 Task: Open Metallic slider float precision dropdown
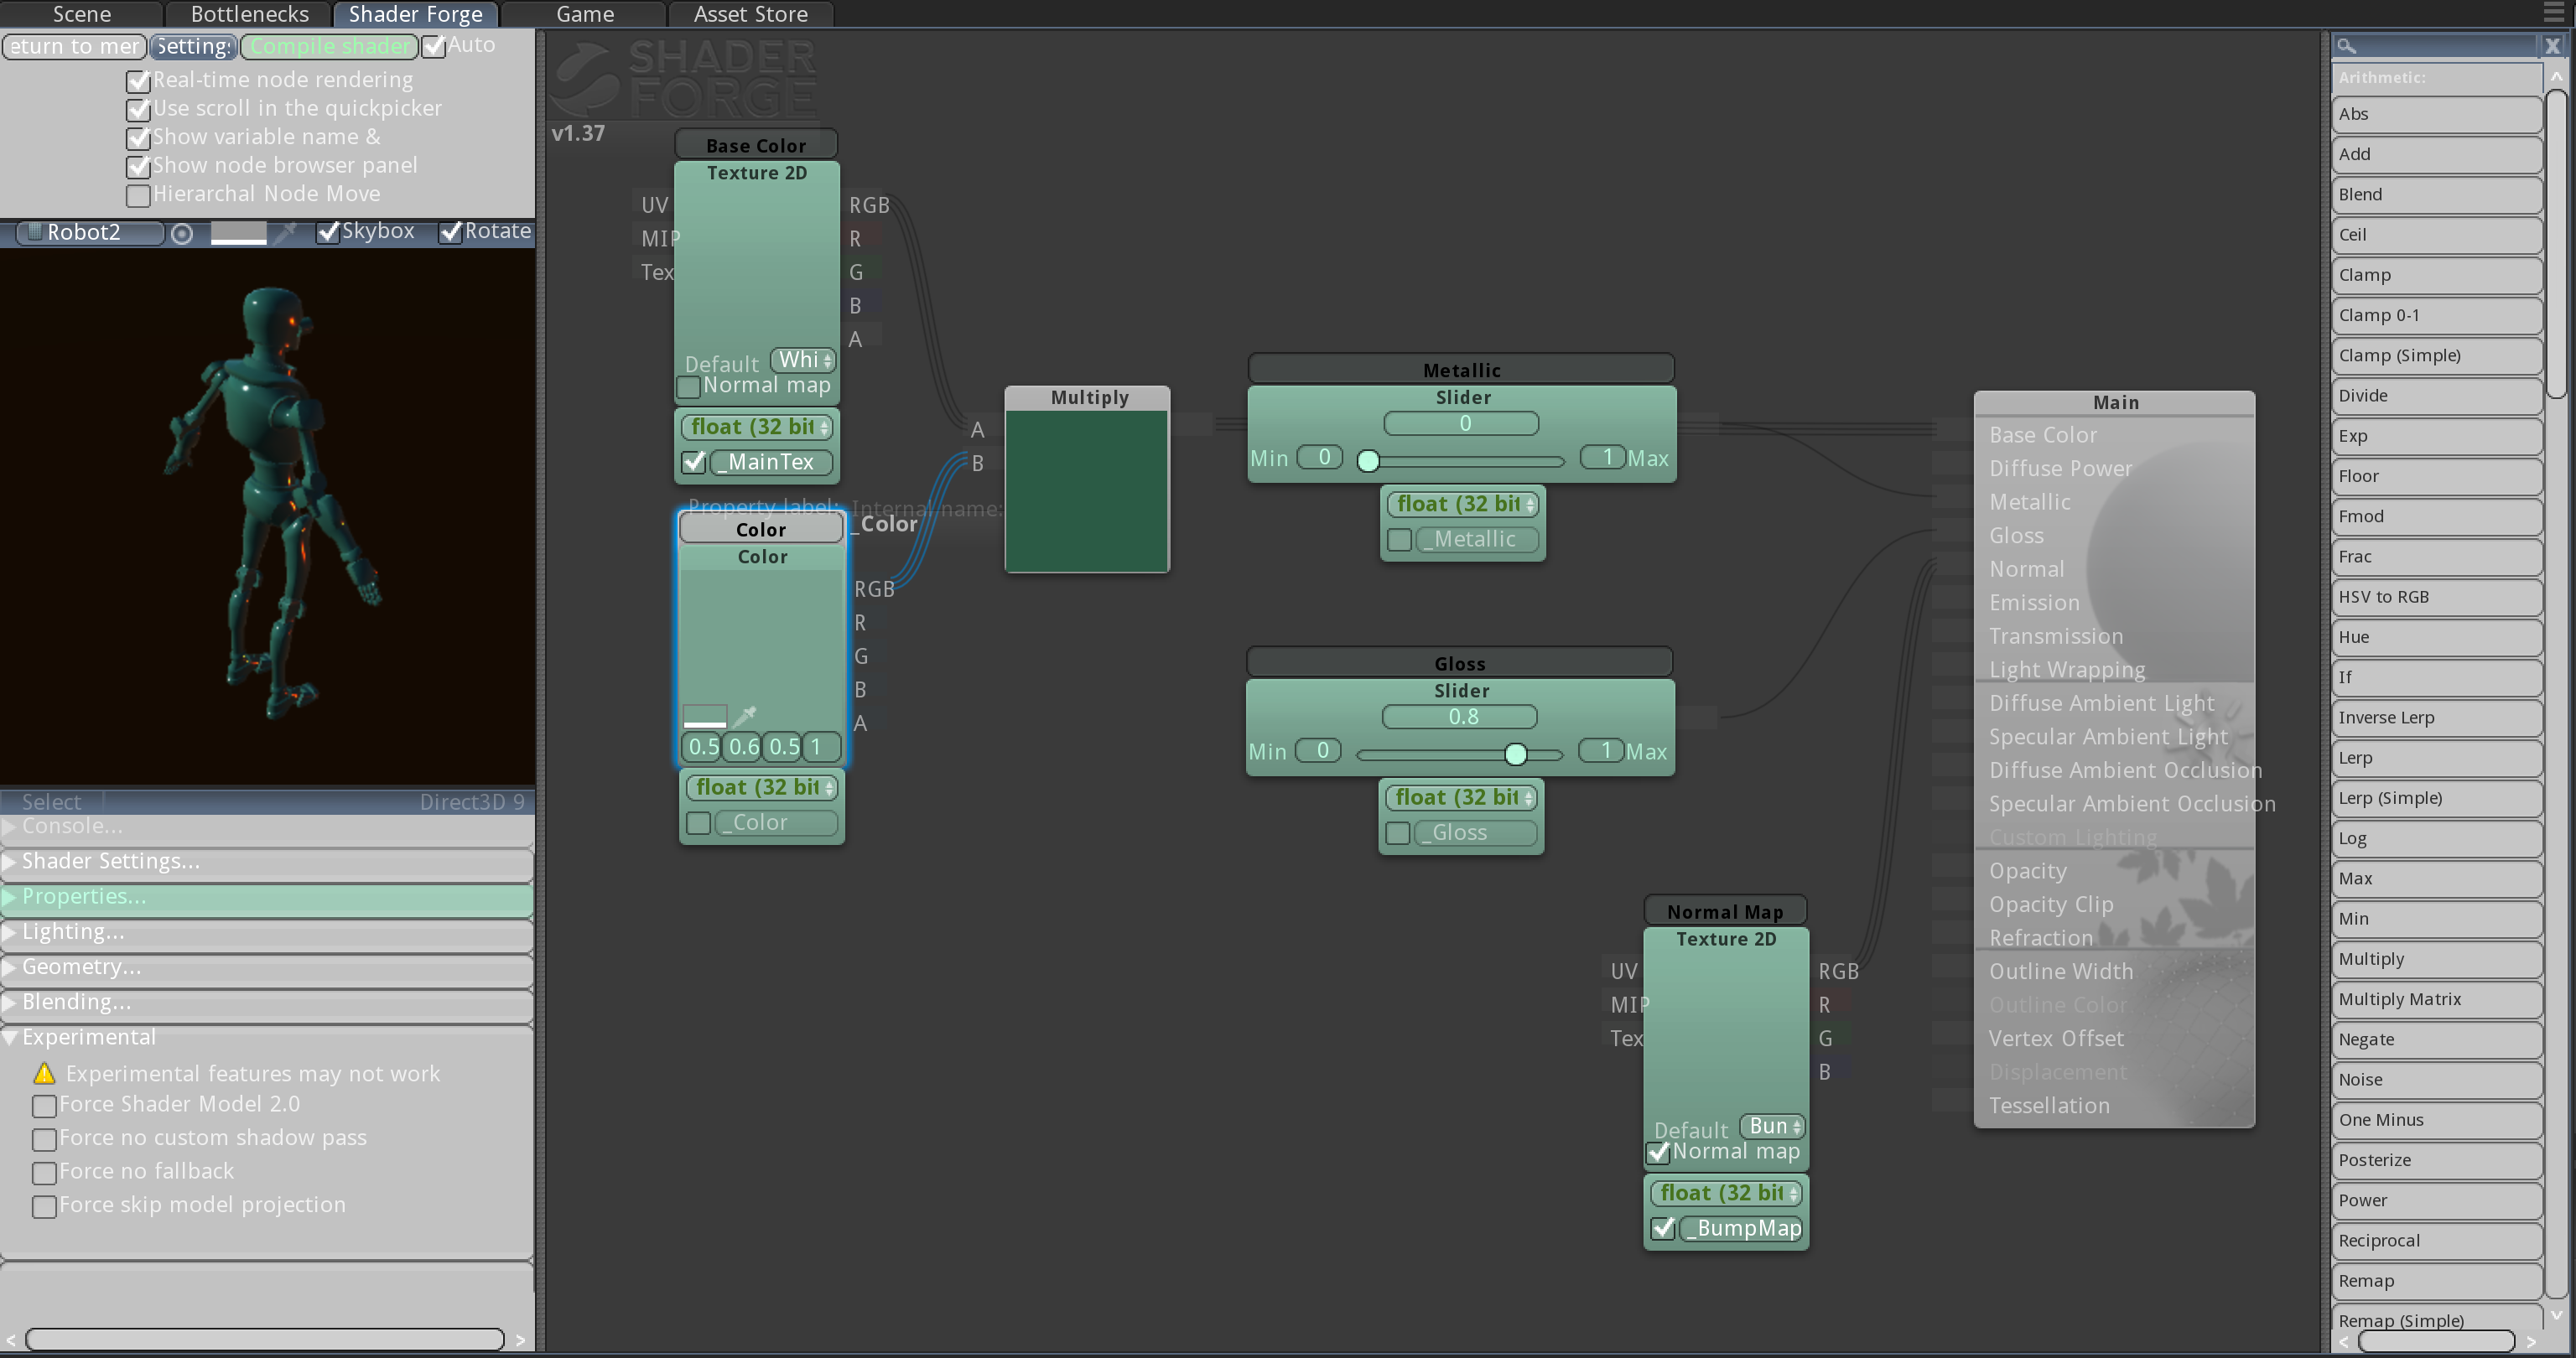(x=1463, y=504)
